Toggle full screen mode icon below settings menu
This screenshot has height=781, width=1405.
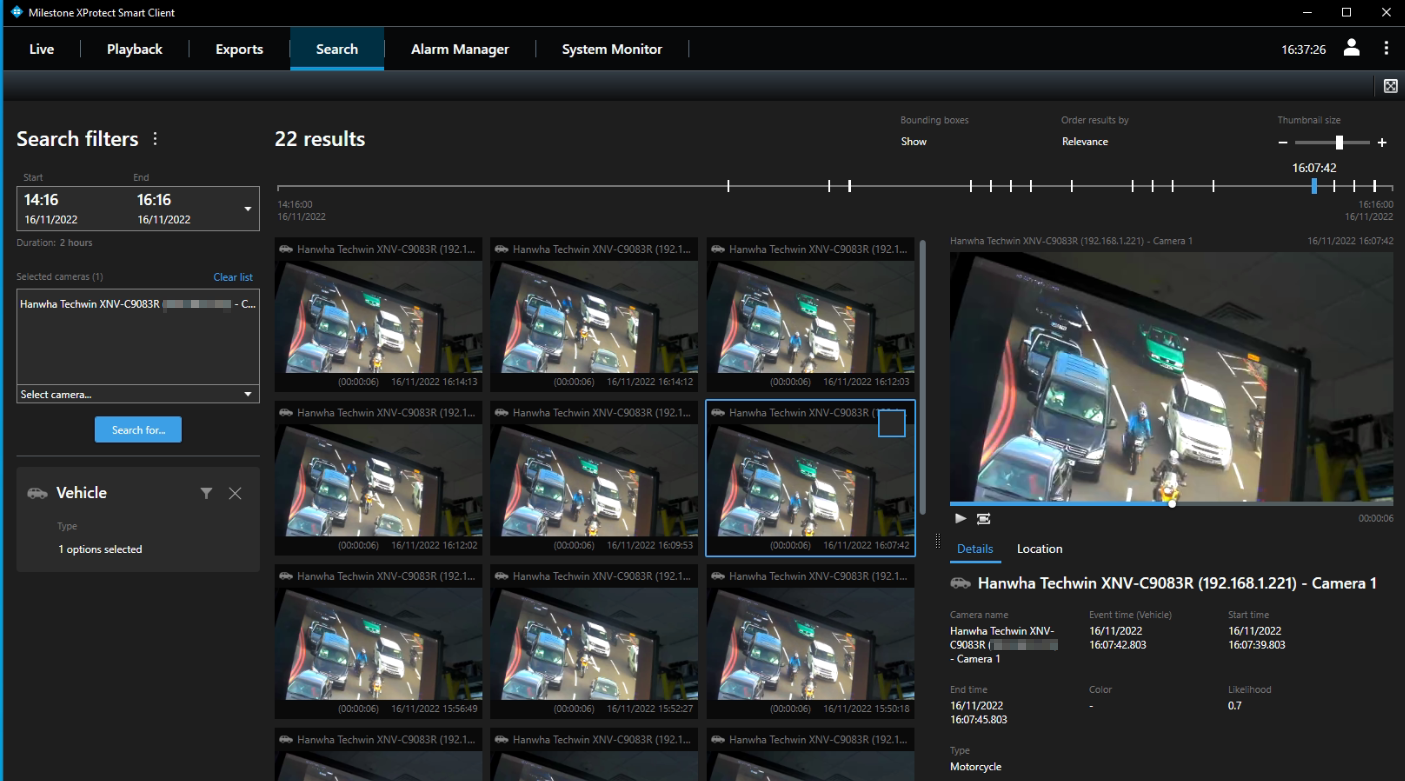(x=1390, y=86)
